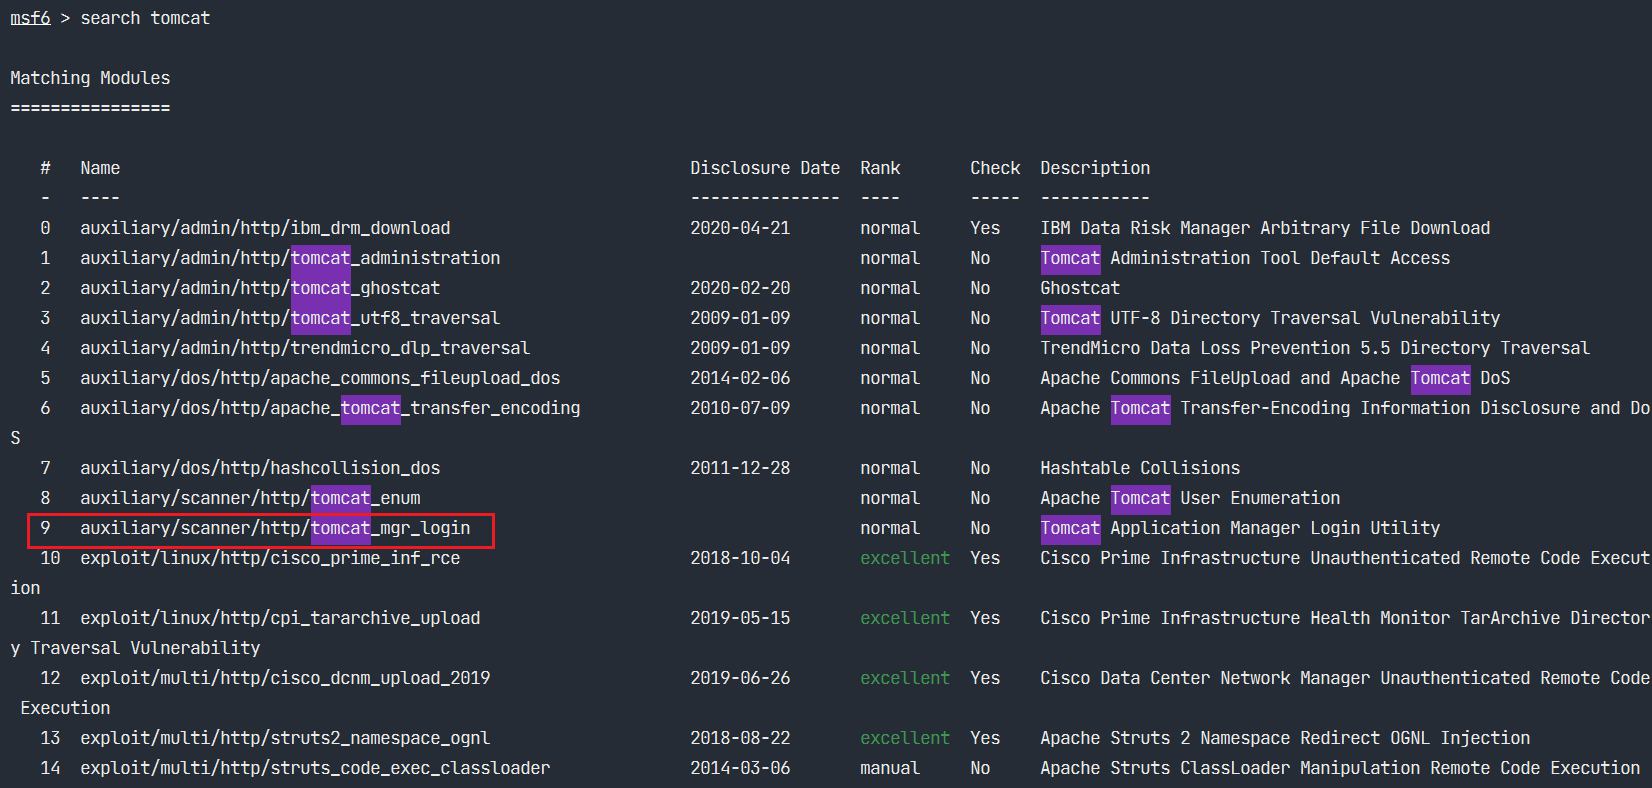Screen dimensions: 1652x788
Task: Click disclosure date 2018-10-04
Action: click(740, 558)
